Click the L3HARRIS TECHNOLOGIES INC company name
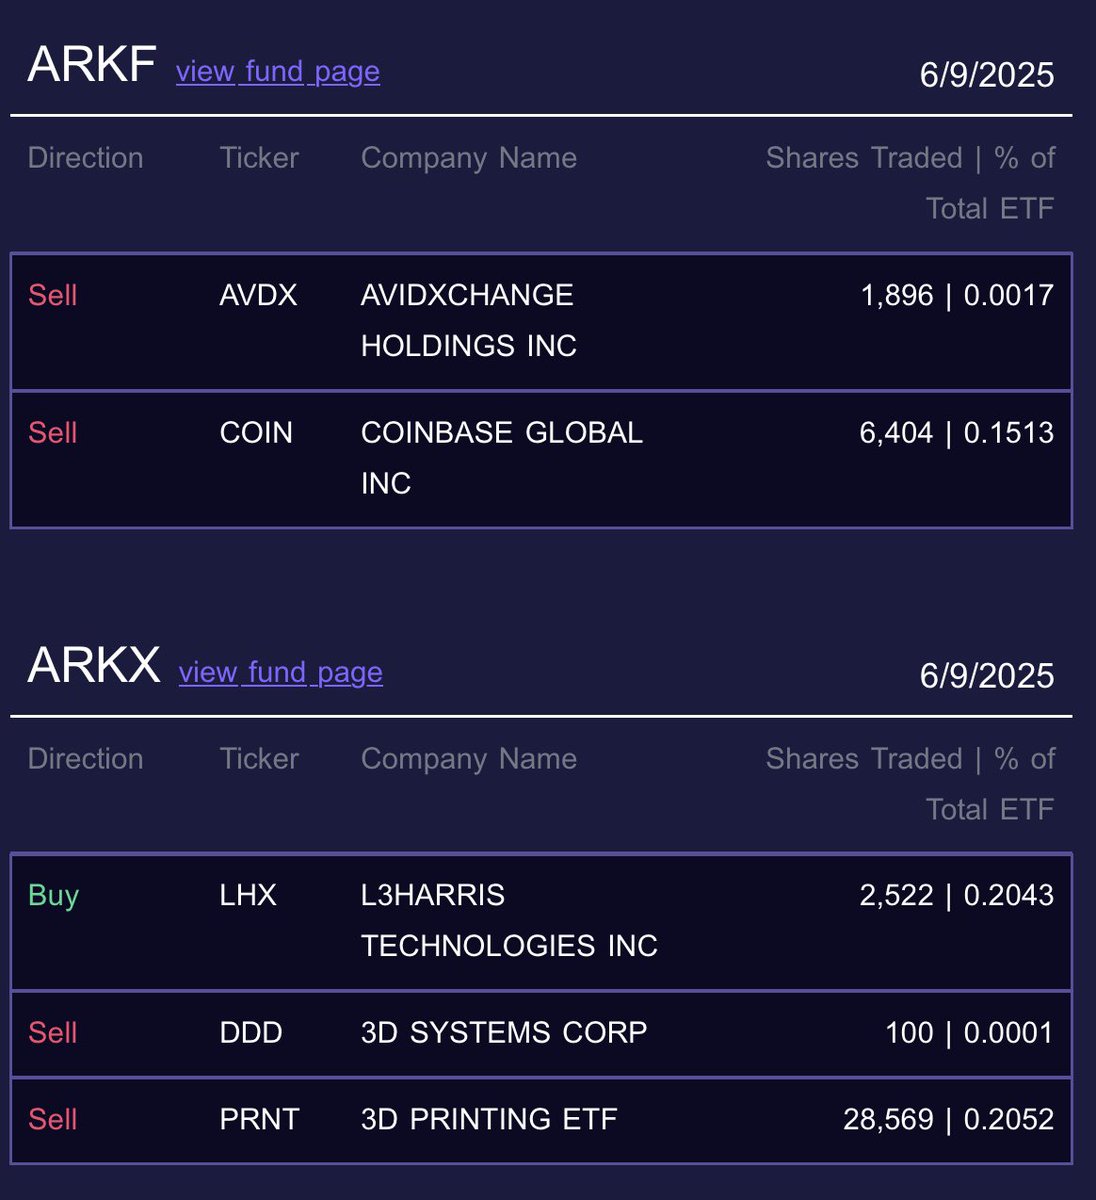Screen dimensions: 1096x1200 (508, 920)
